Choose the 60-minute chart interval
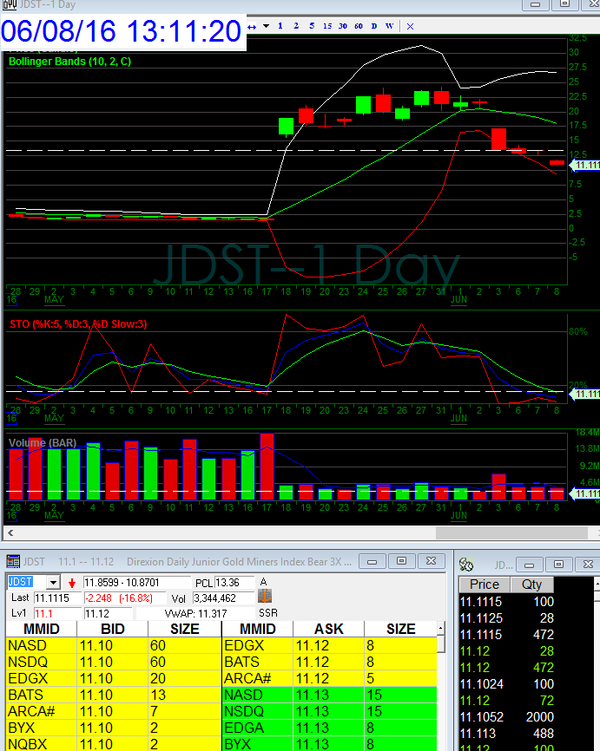The image size is (600, 751). 358,26
